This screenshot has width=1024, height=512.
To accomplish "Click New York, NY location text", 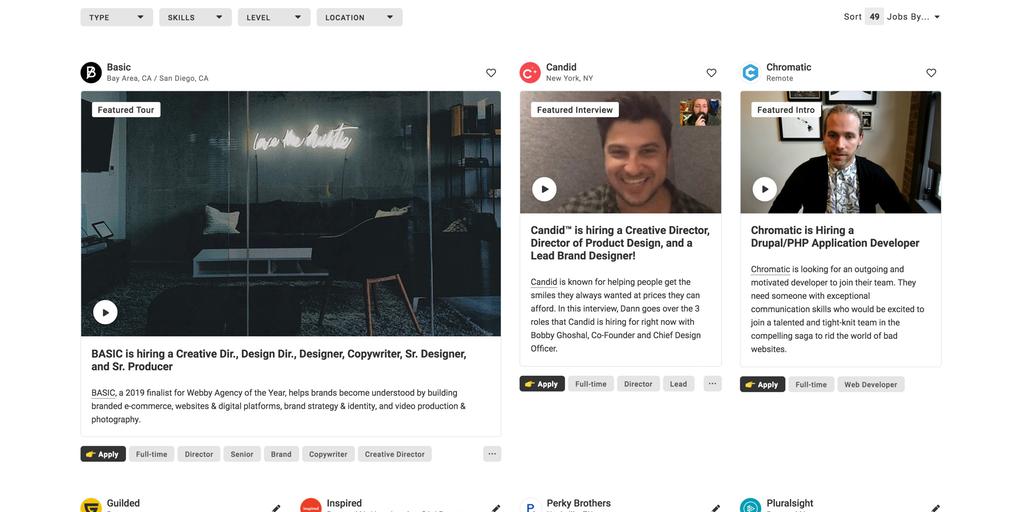I will (569, 78).
